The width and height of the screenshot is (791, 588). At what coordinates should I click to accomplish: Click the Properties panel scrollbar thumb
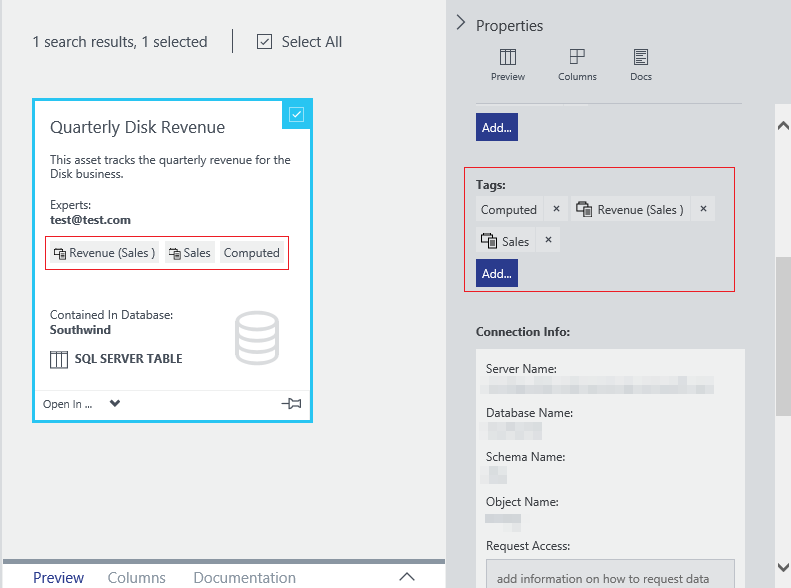point(783,336)
